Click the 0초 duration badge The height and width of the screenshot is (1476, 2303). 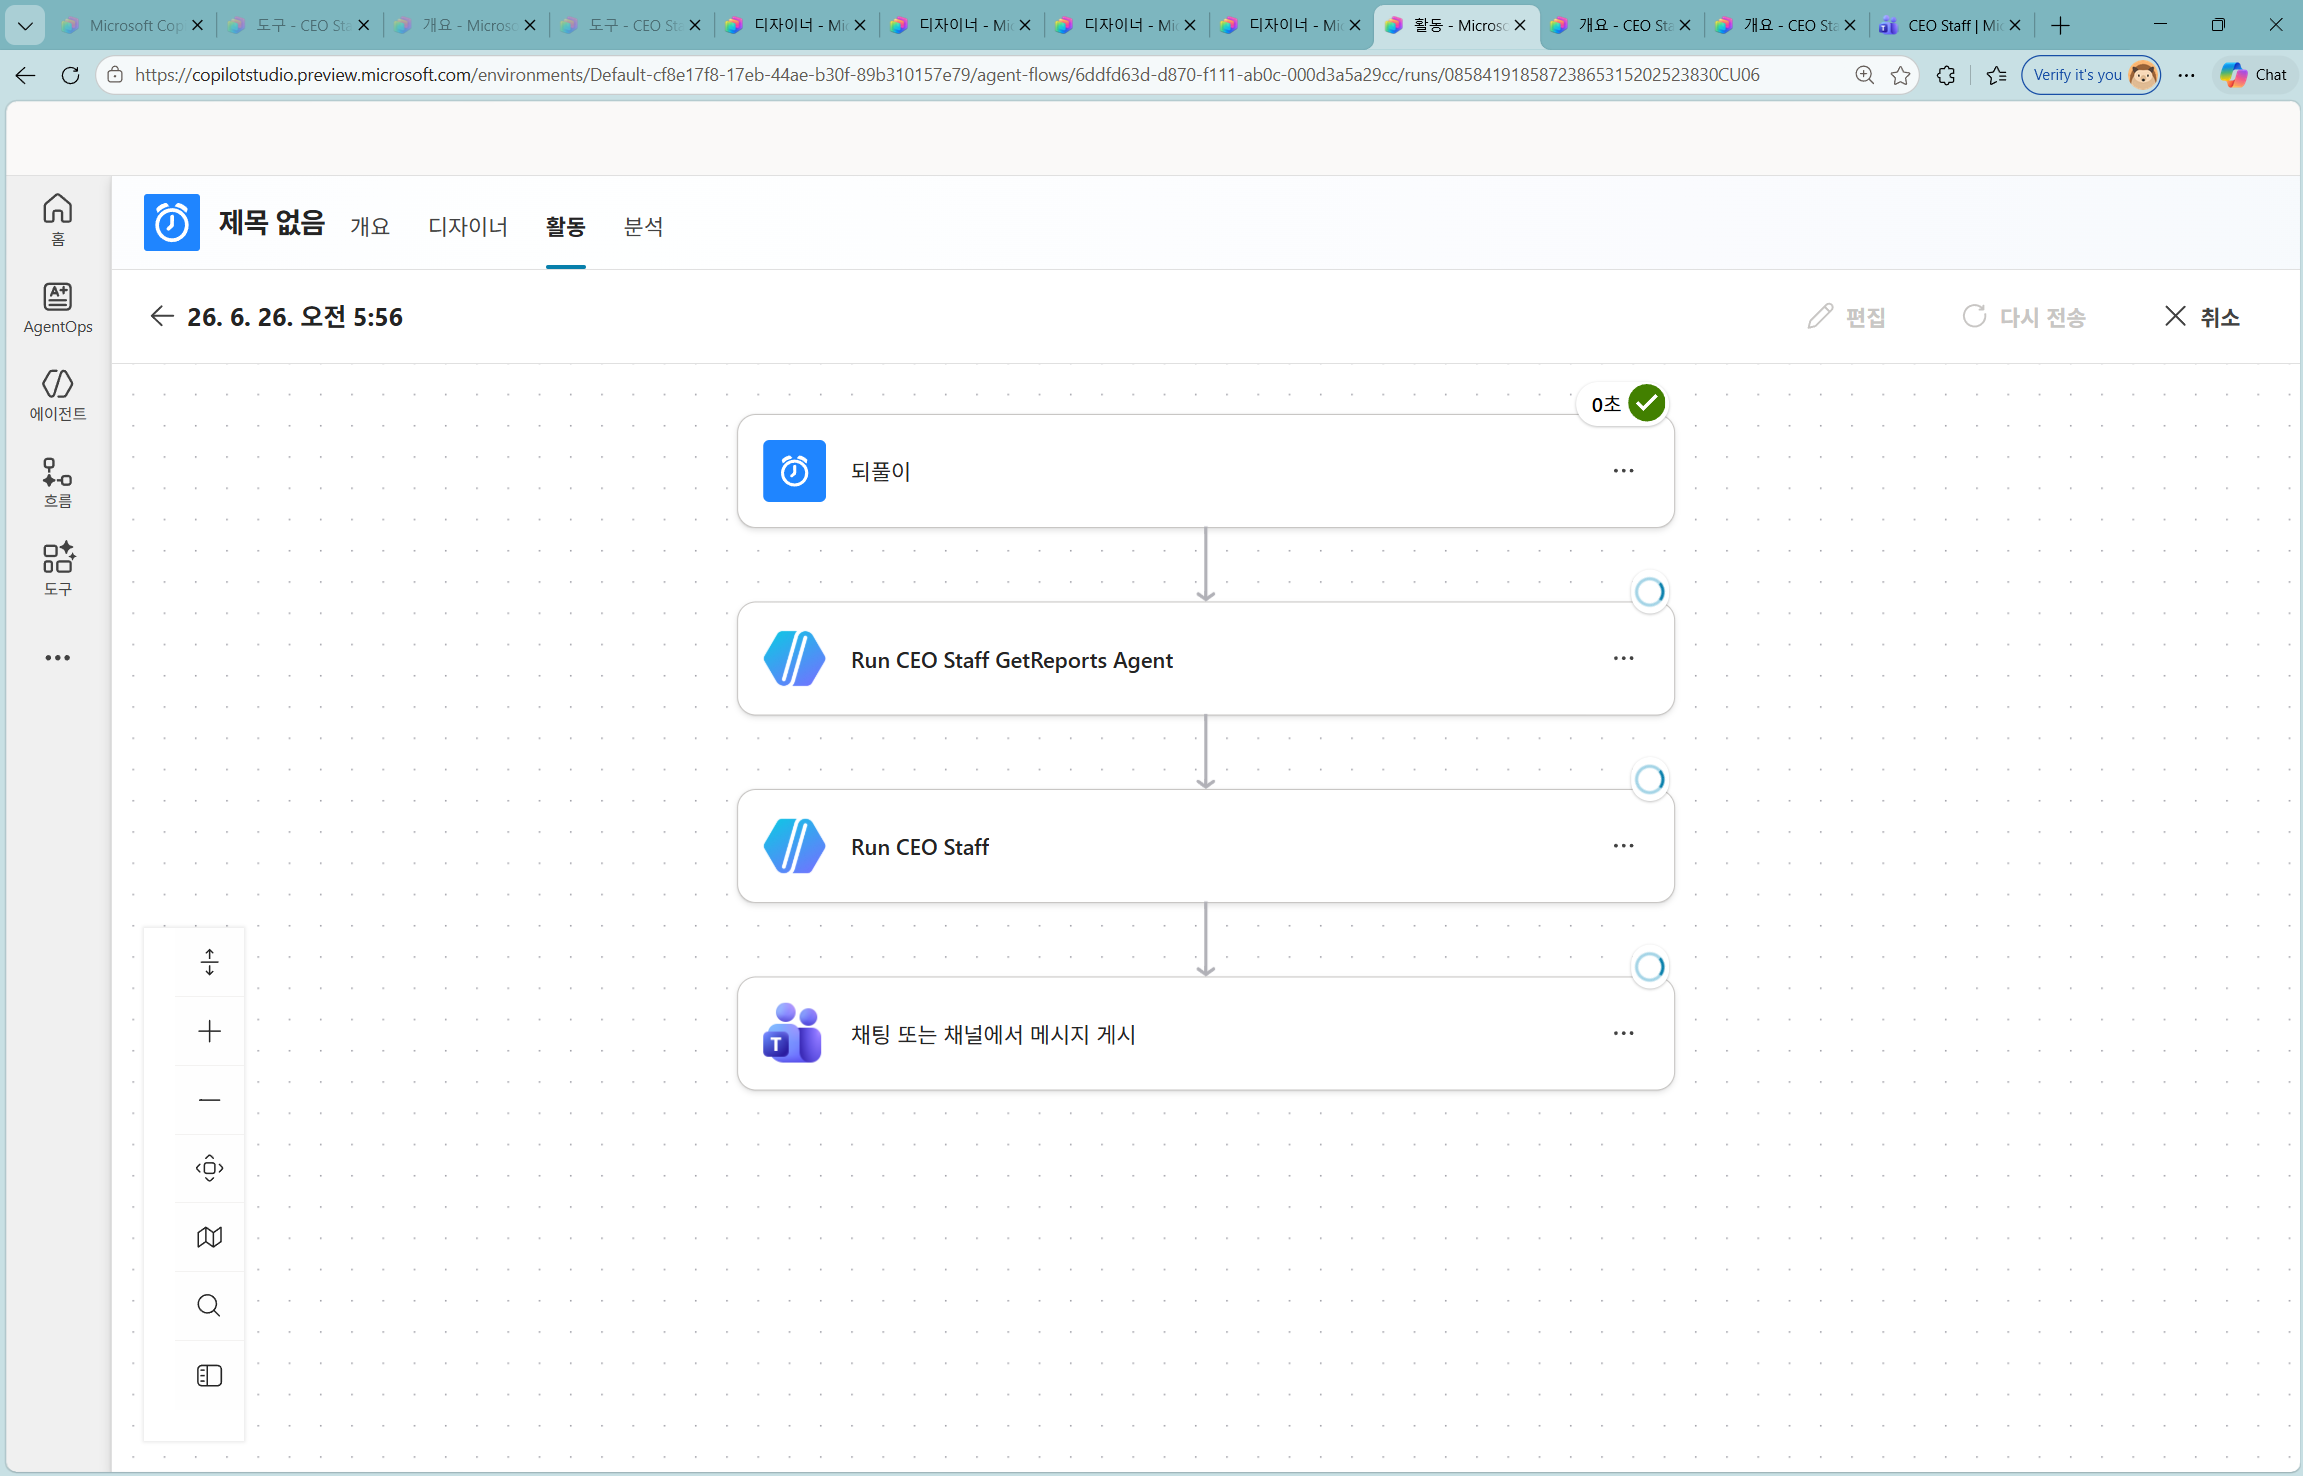click(1606, 404)
